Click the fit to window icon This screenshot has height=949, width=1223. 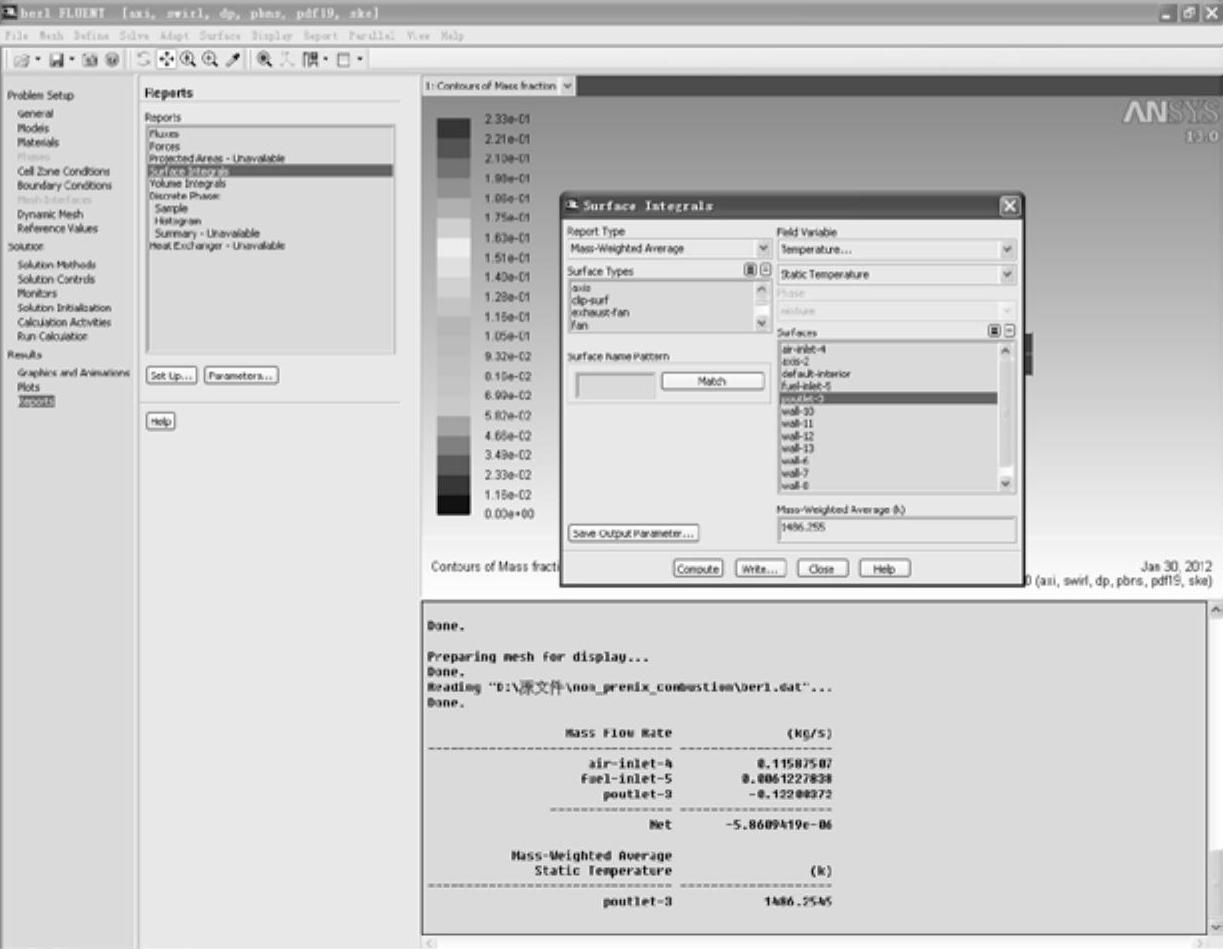point(264,59)
